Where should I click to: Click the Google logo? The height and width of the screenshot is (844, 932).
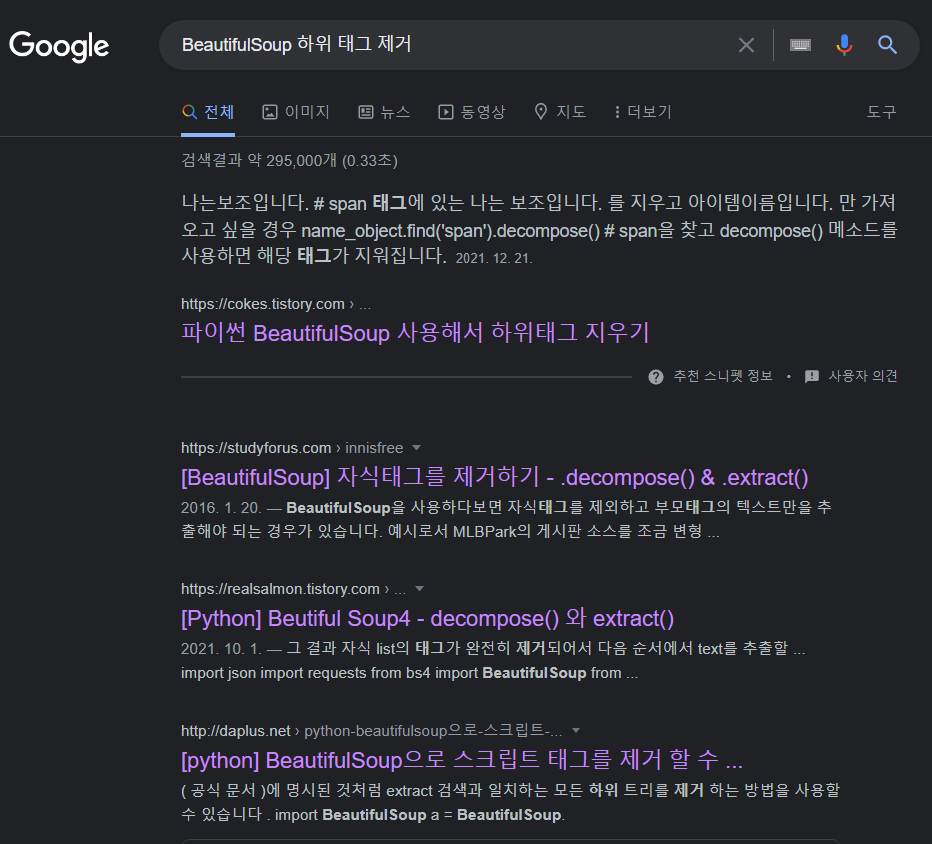pos(59,46)
